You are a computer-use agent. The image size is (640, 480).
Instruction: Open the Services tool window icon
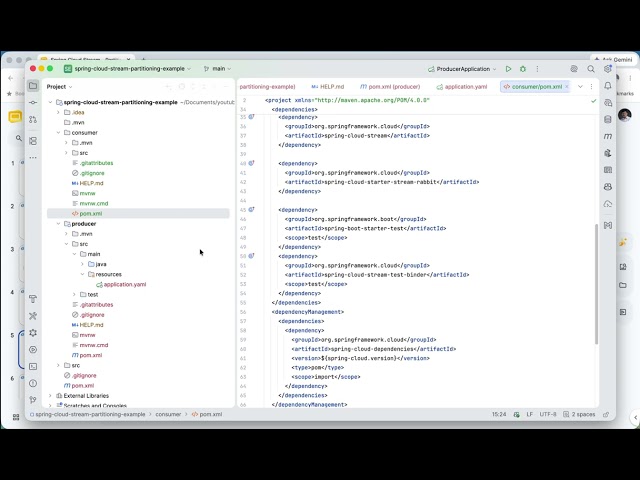[x=33, y=349]
